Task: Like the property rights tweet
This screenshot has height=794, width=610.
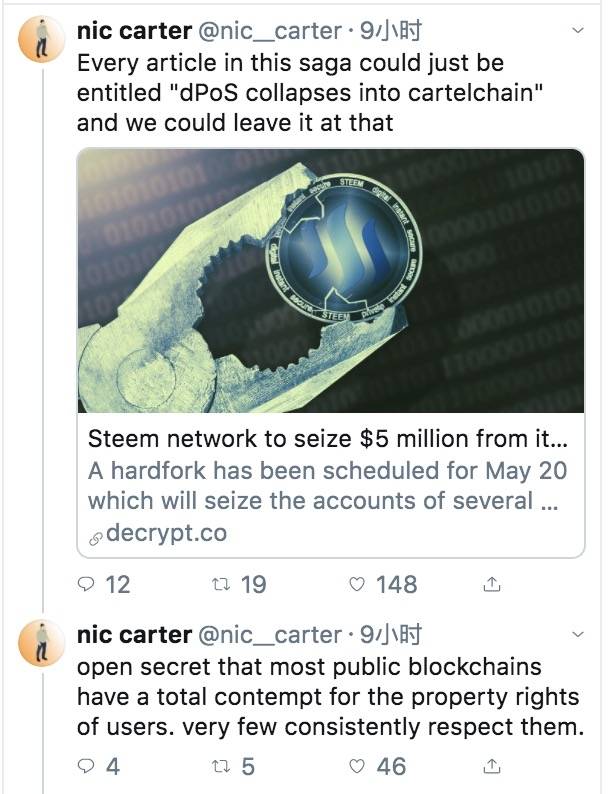Action: click(357, 766)
